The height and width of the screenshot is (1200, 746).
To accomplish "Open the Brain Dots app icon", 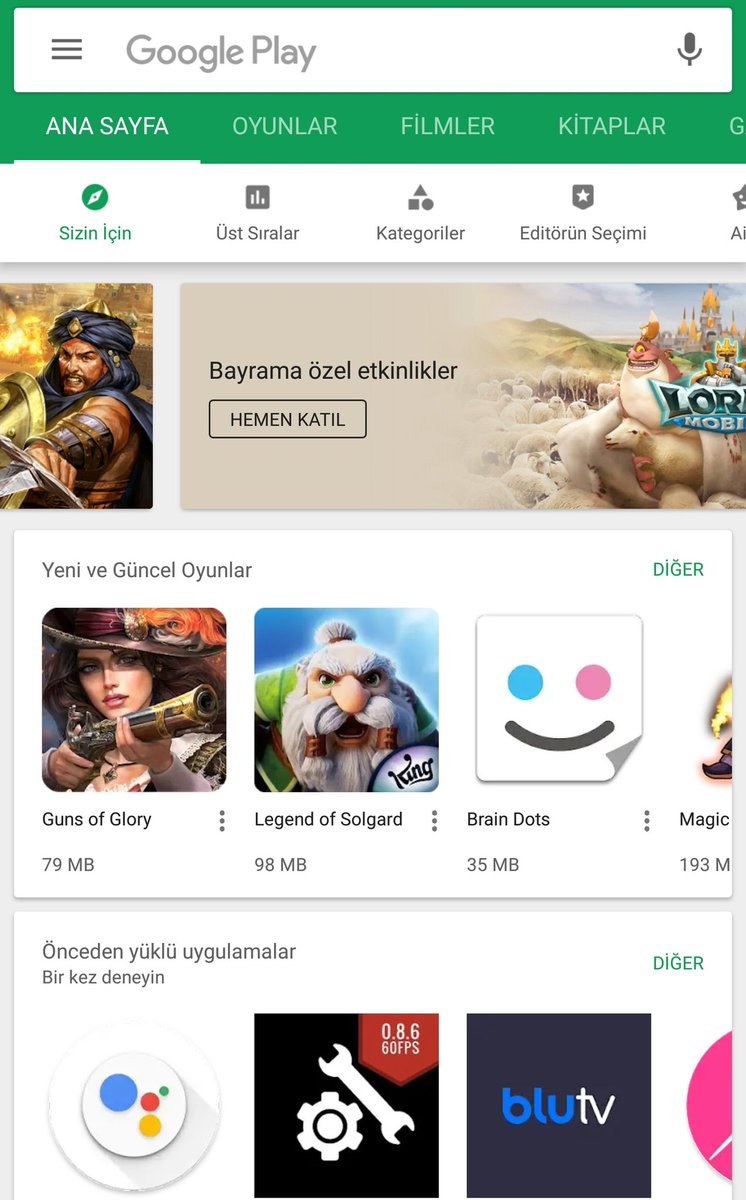I will 559,700.
